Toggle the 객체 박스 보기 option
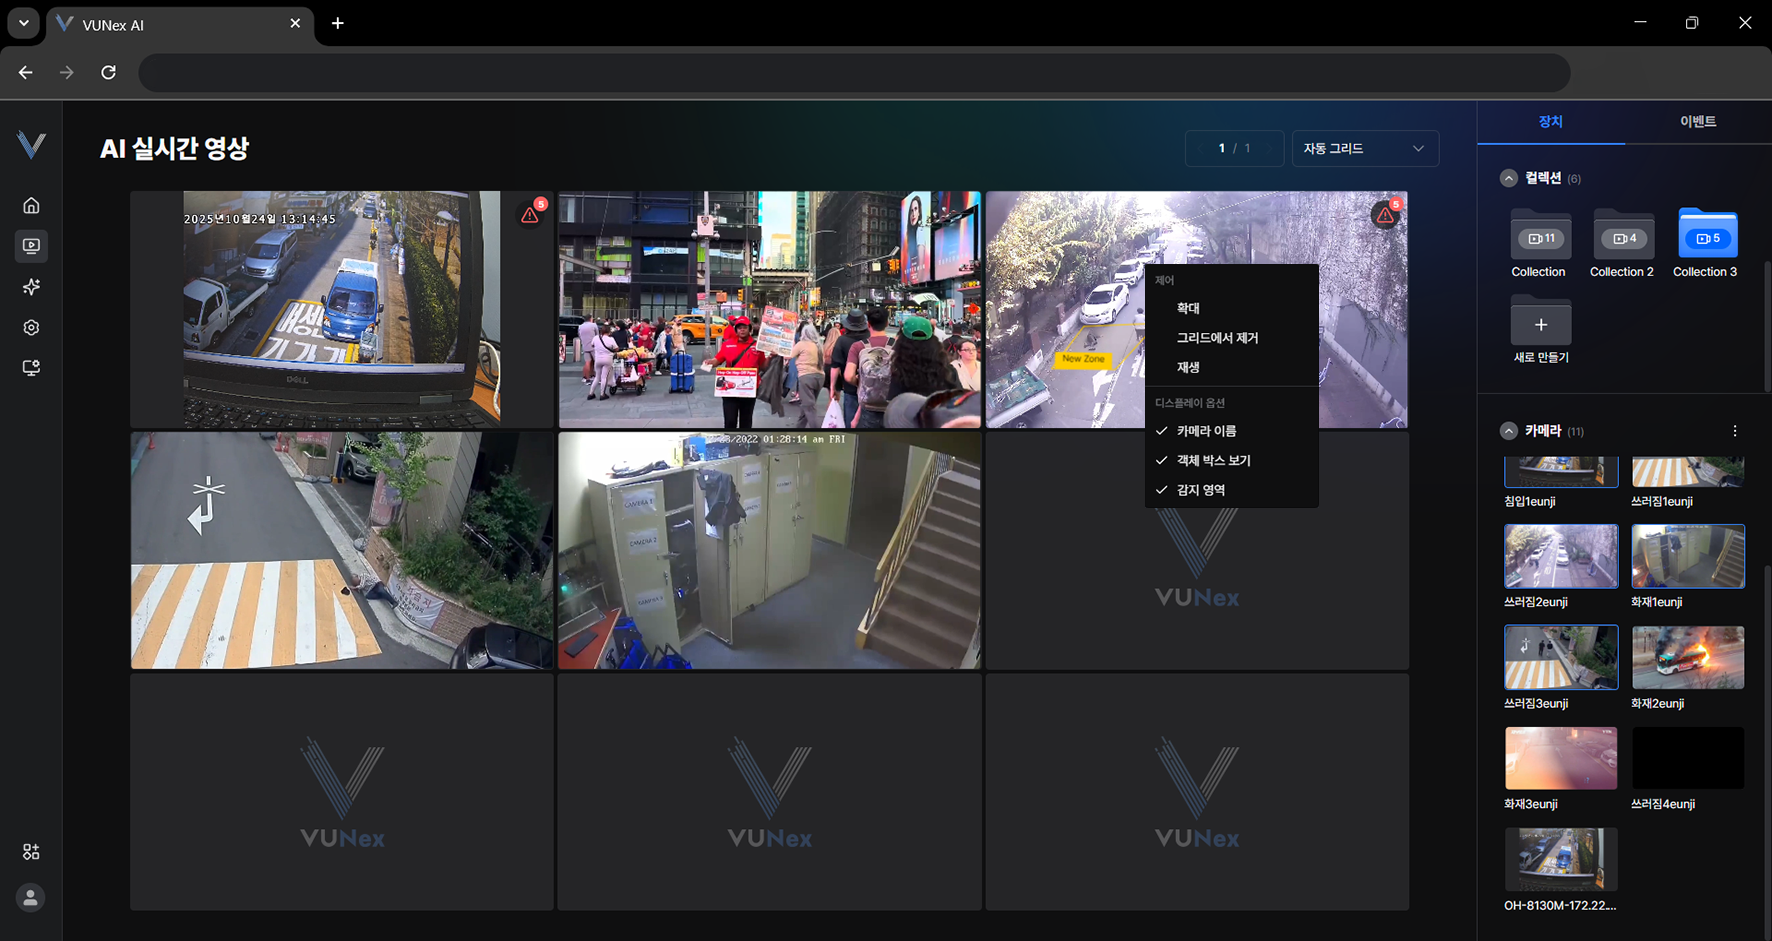The image size is (1772, 941). (x=1213, y=461)
